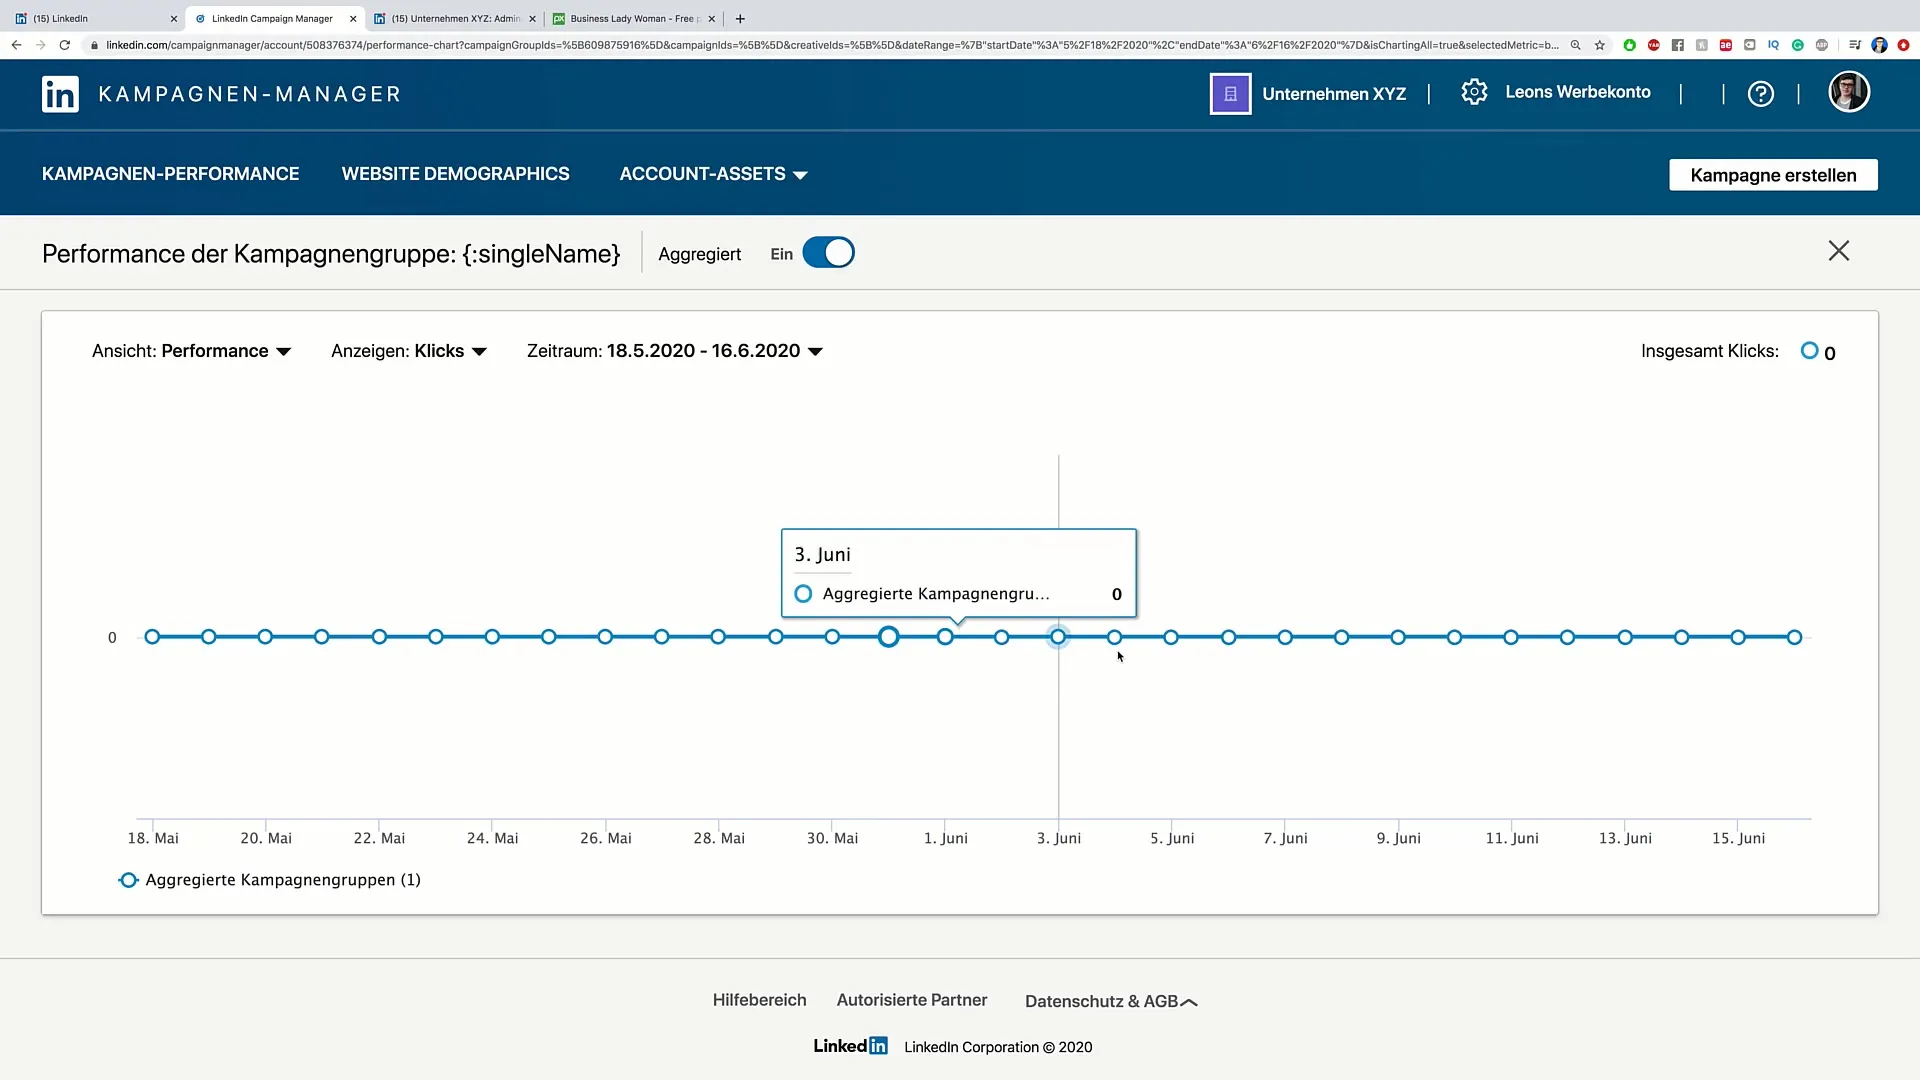Viewport: 1920px width, 1080px height.
Task: Click browser back arrow
Action: (x=16, y=45)
